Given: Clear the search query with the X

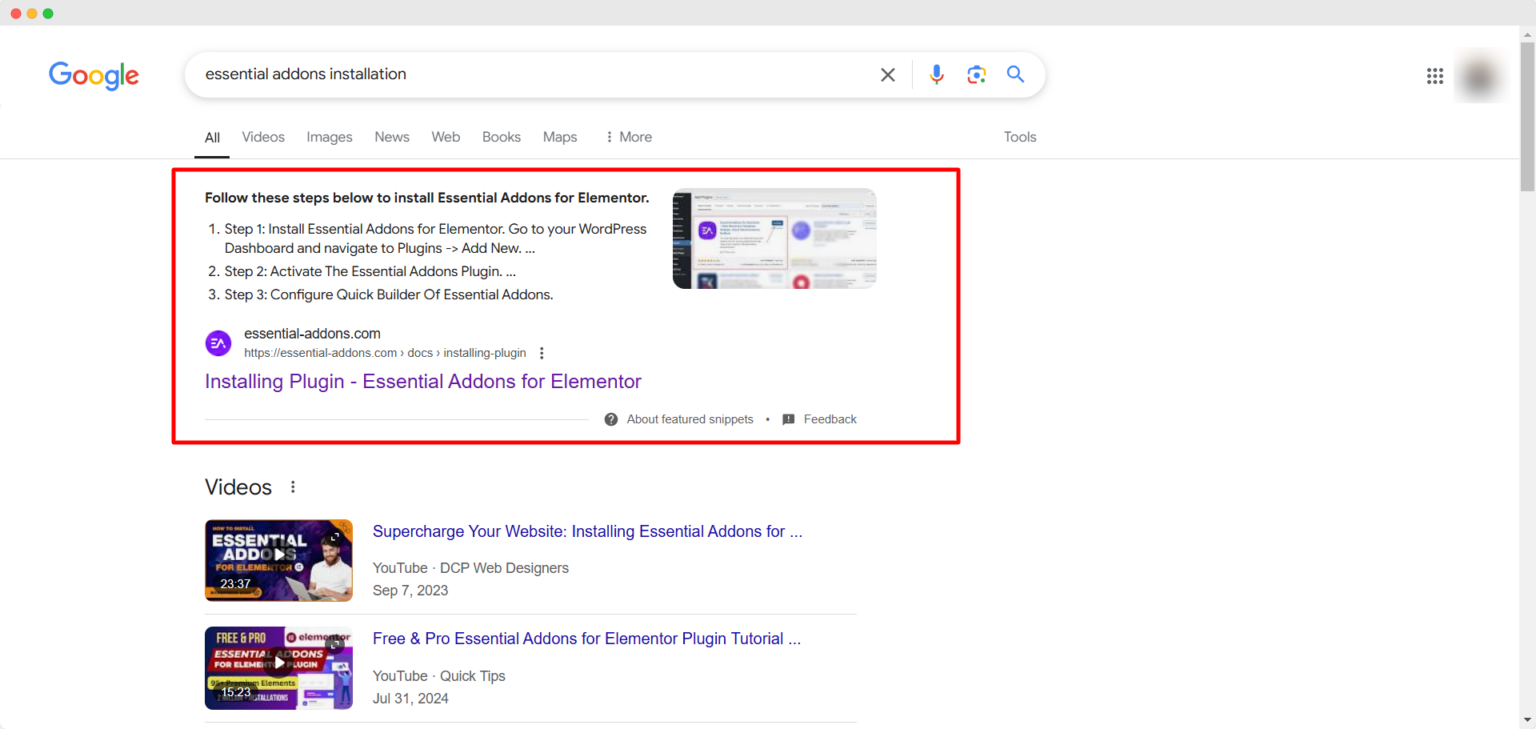Looking at the screenshot, I should 887,74.
